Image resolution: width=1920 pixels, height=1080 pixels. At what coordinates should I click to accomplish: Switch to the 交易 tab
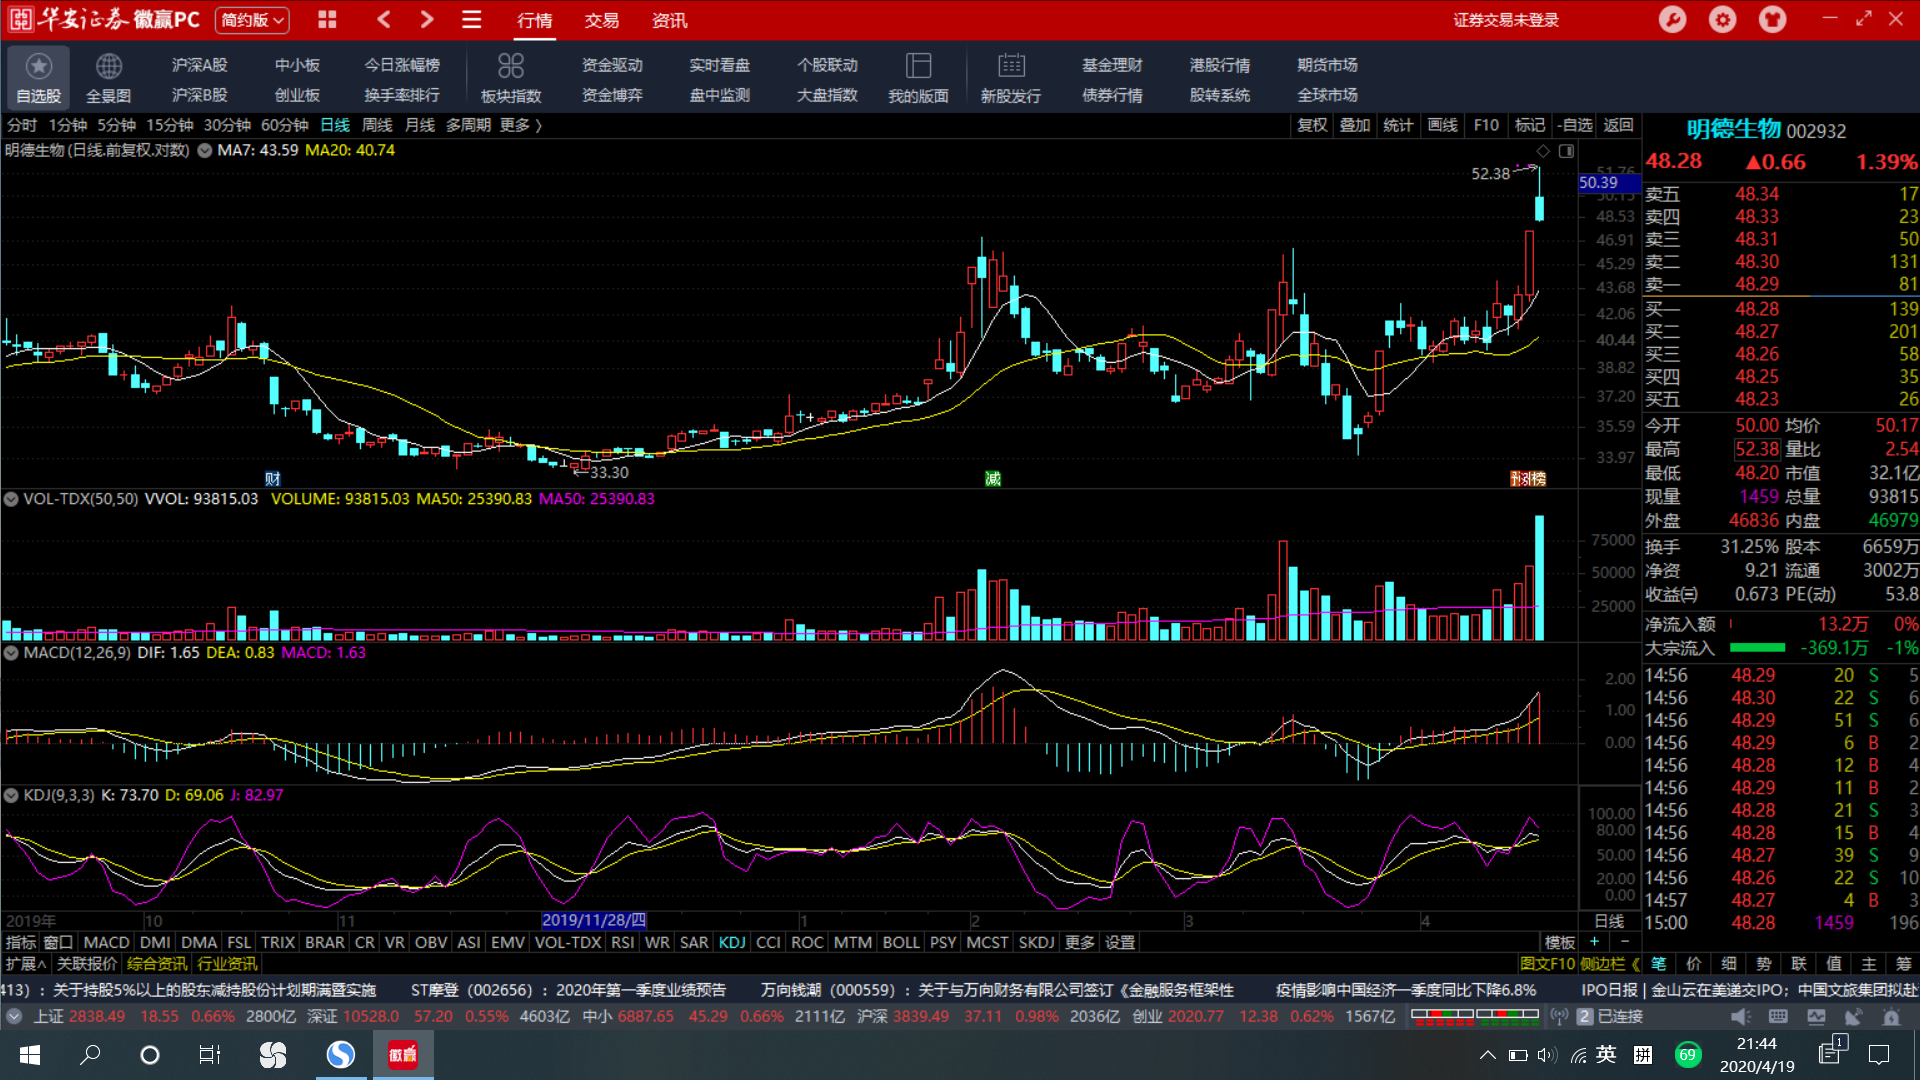602,20
